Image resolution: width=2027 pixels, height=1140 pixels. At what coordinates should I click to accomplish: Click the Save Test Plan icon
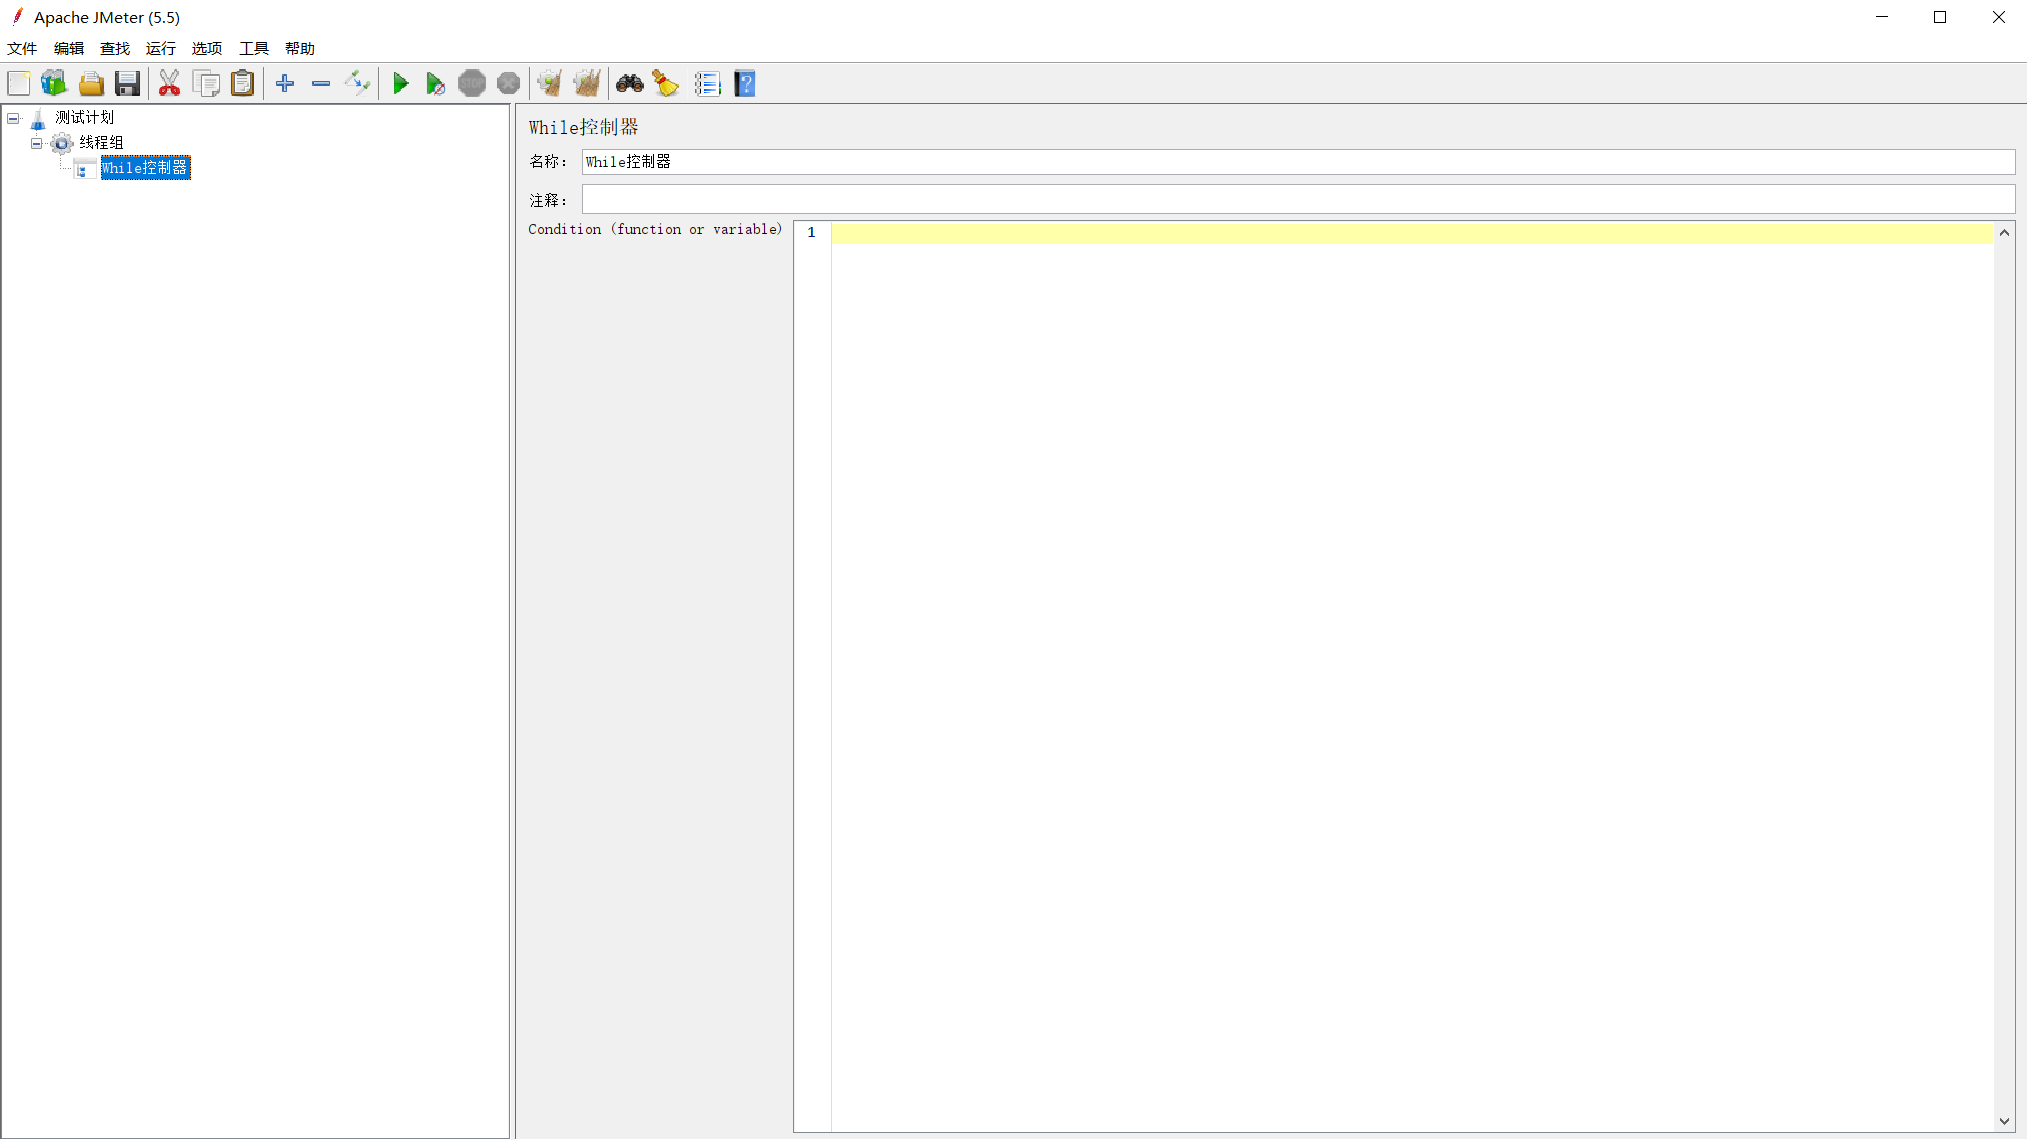[127, 85]
